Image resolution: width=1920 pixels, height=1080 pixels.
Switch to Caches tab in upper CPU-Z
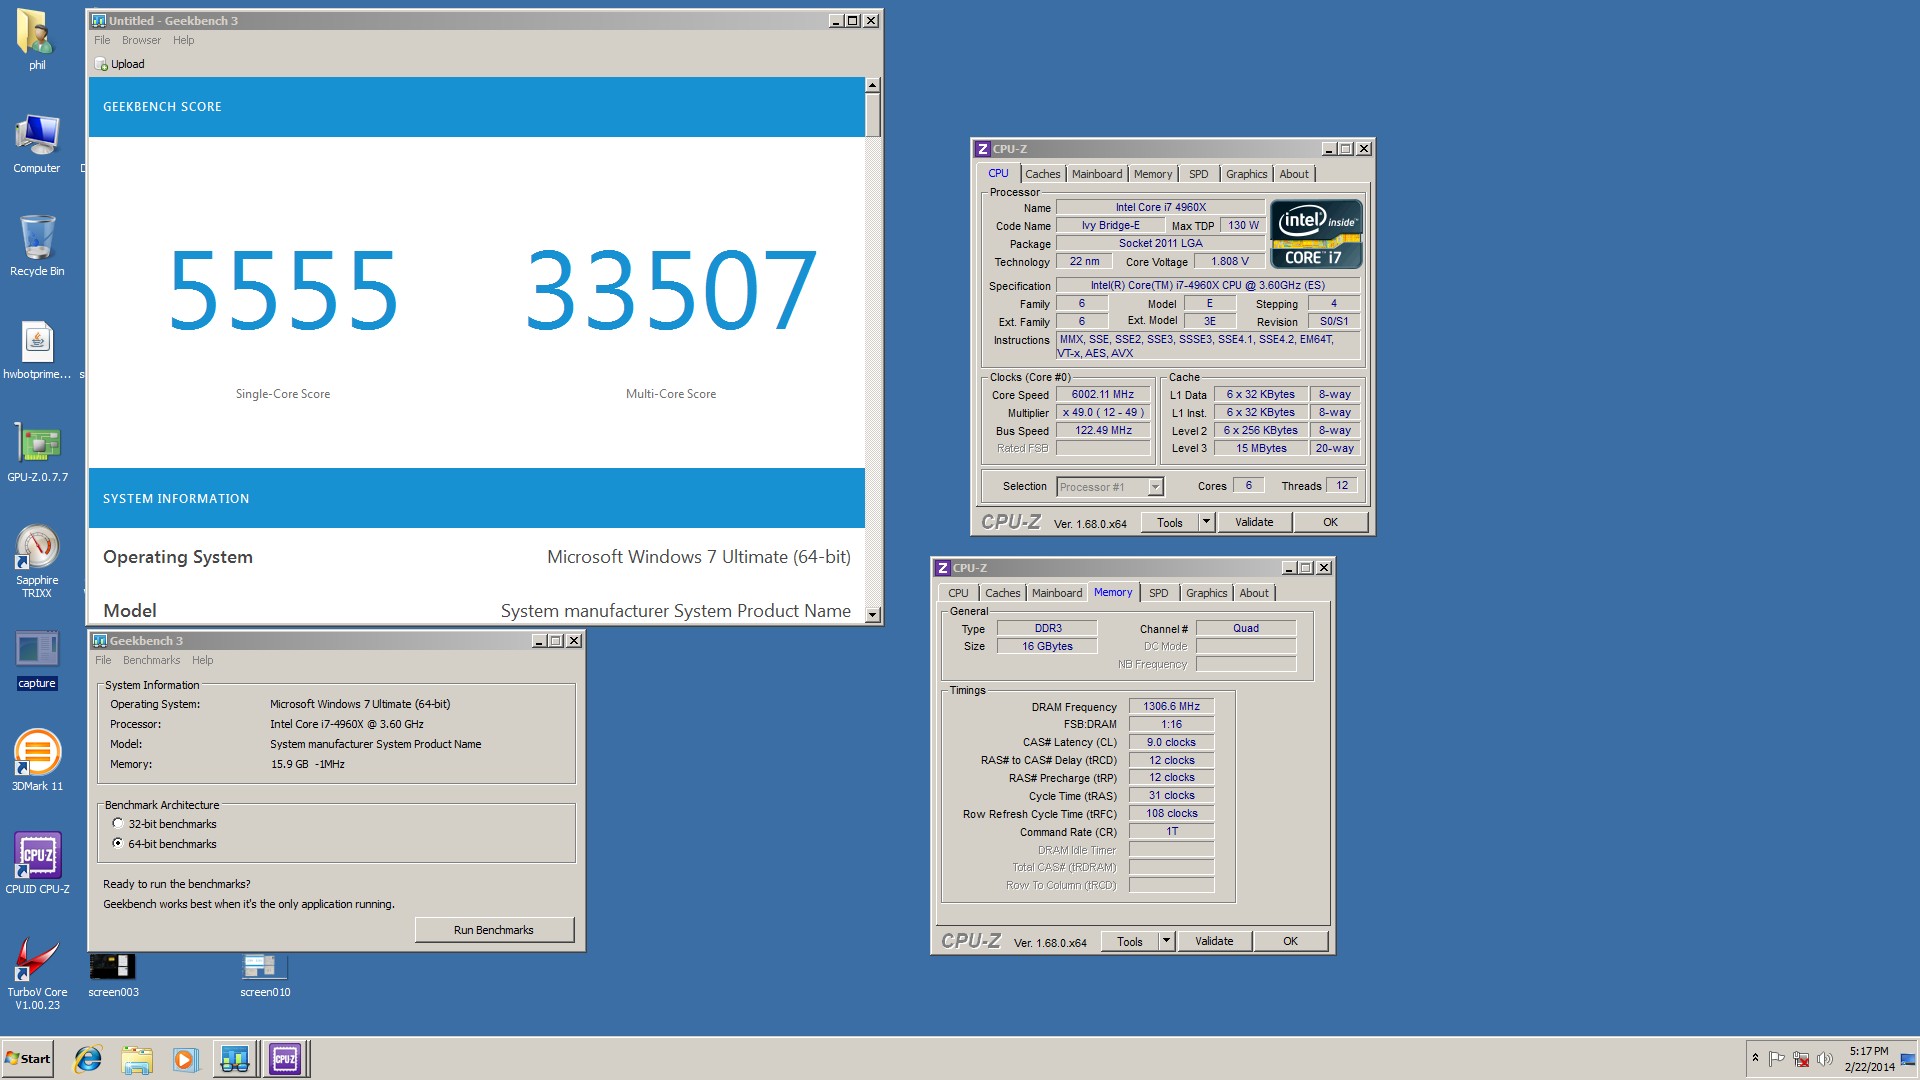coord(1042,174)
